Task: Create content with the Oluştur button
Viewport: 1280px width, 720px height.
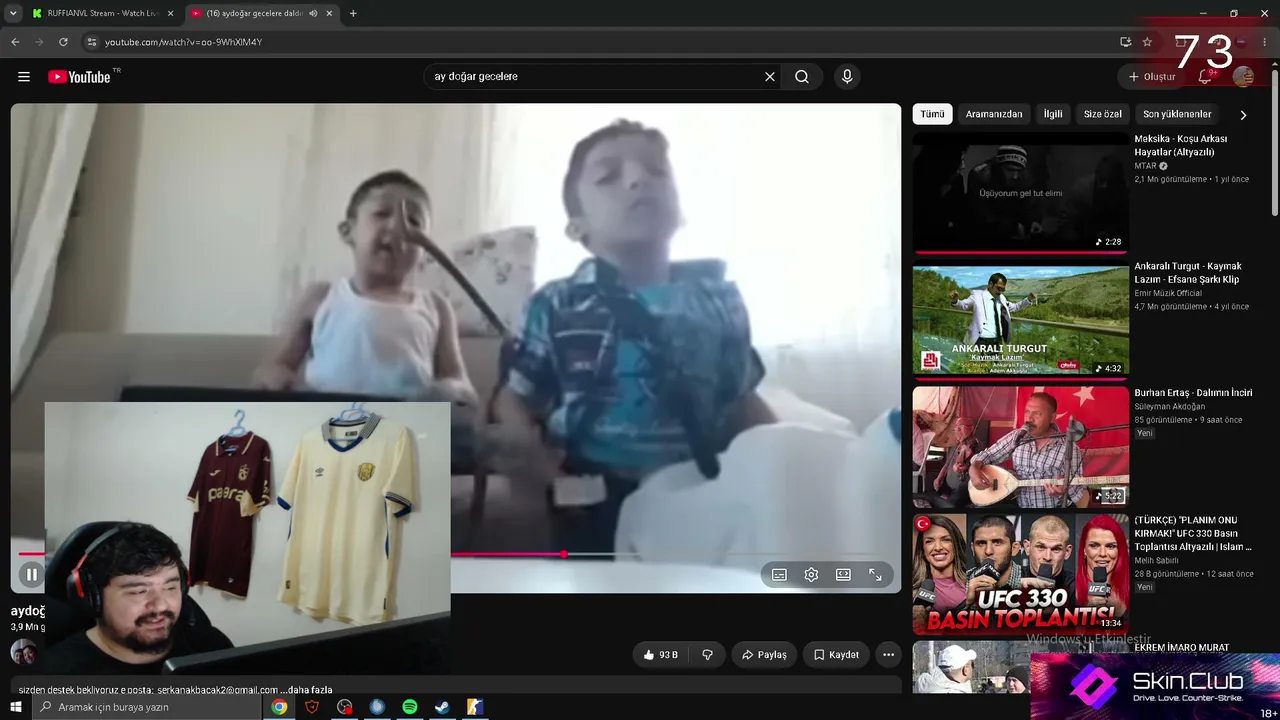Action: 1152,77
